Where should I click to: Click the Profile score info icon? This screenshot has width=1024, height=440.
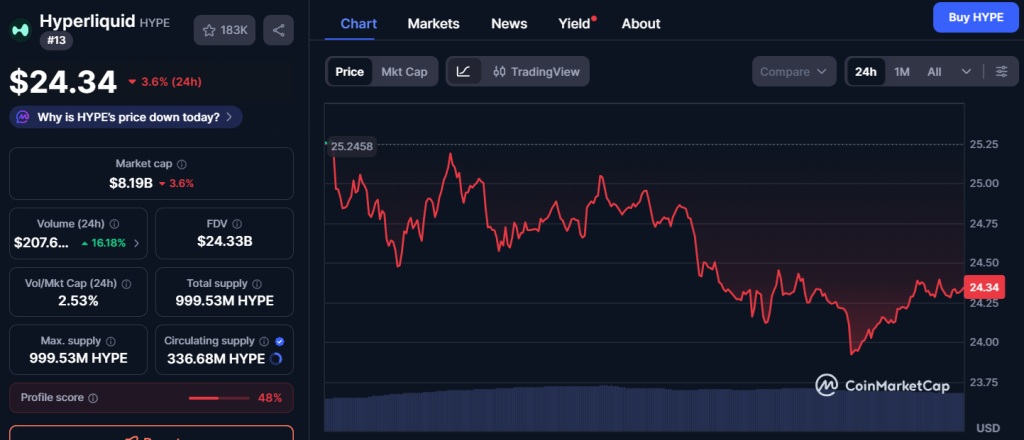point(93,398)
